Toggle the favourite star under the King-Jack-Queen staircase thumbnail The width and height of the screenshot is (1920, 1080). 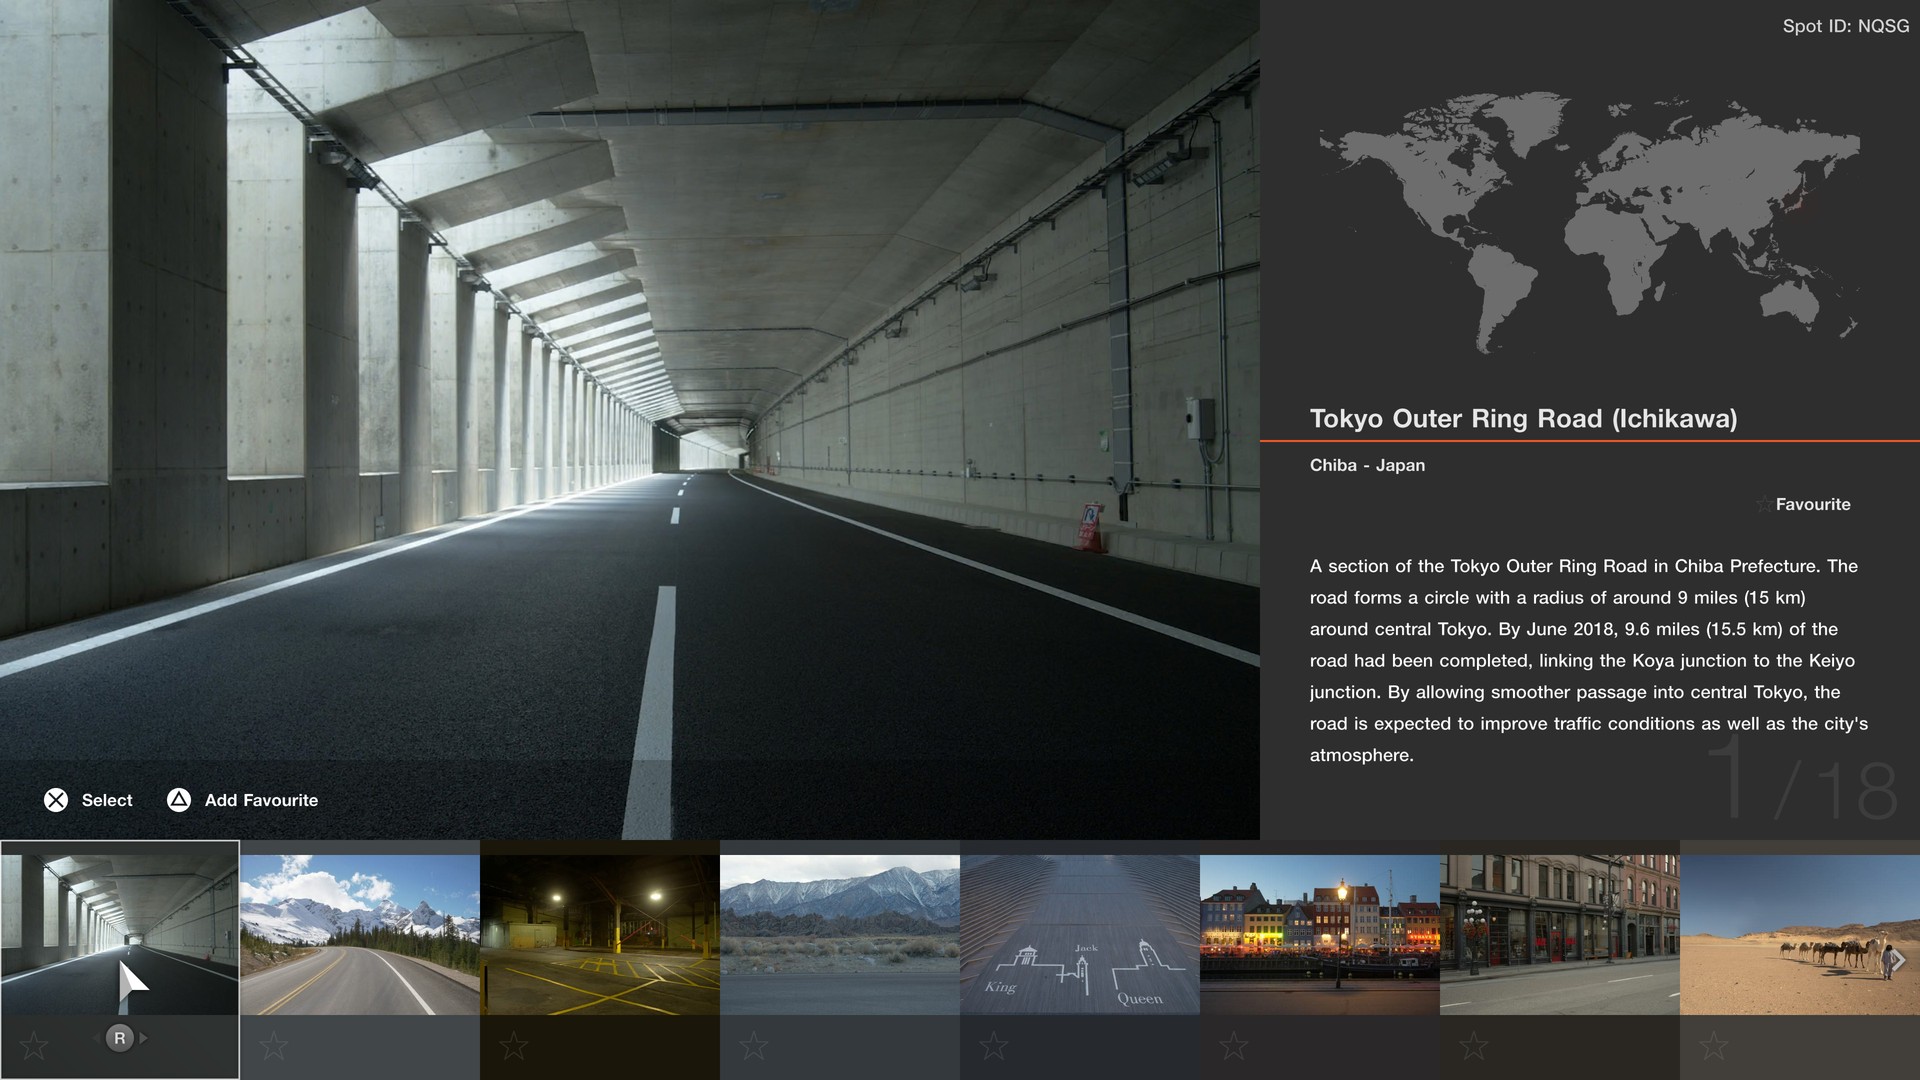point(995,1046)
